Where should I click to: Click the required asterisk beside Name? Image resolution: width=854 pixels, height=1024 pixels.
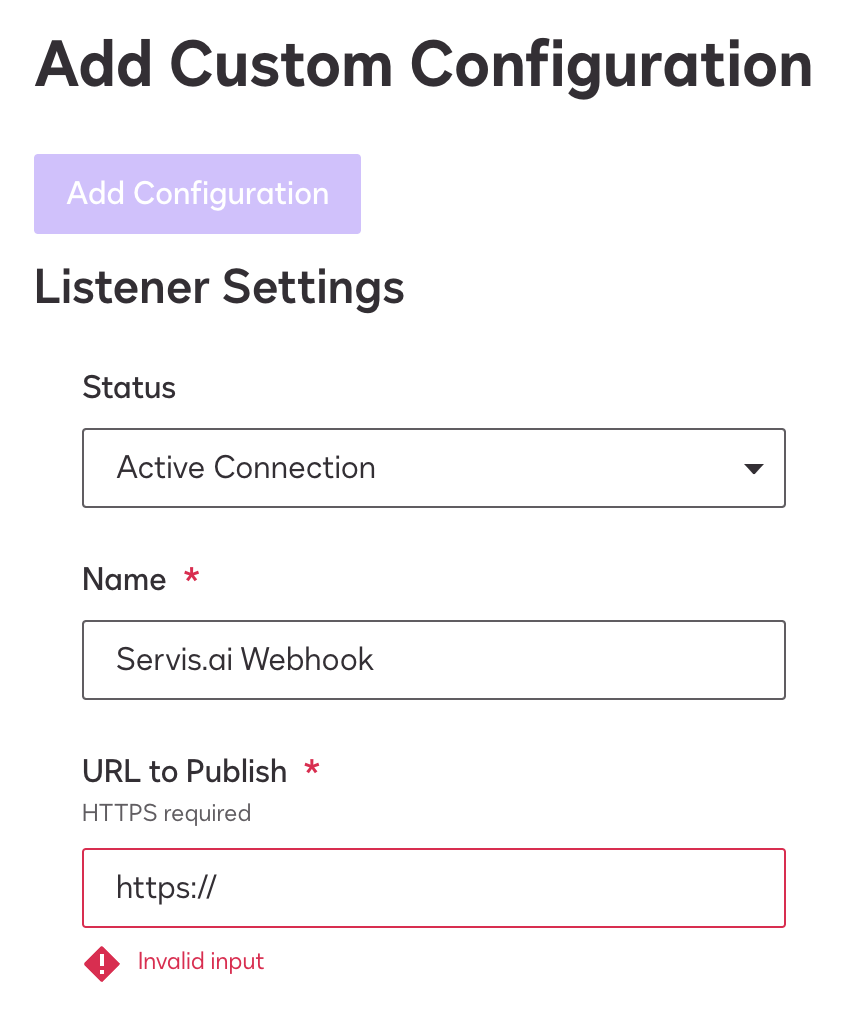coord(191,577)
